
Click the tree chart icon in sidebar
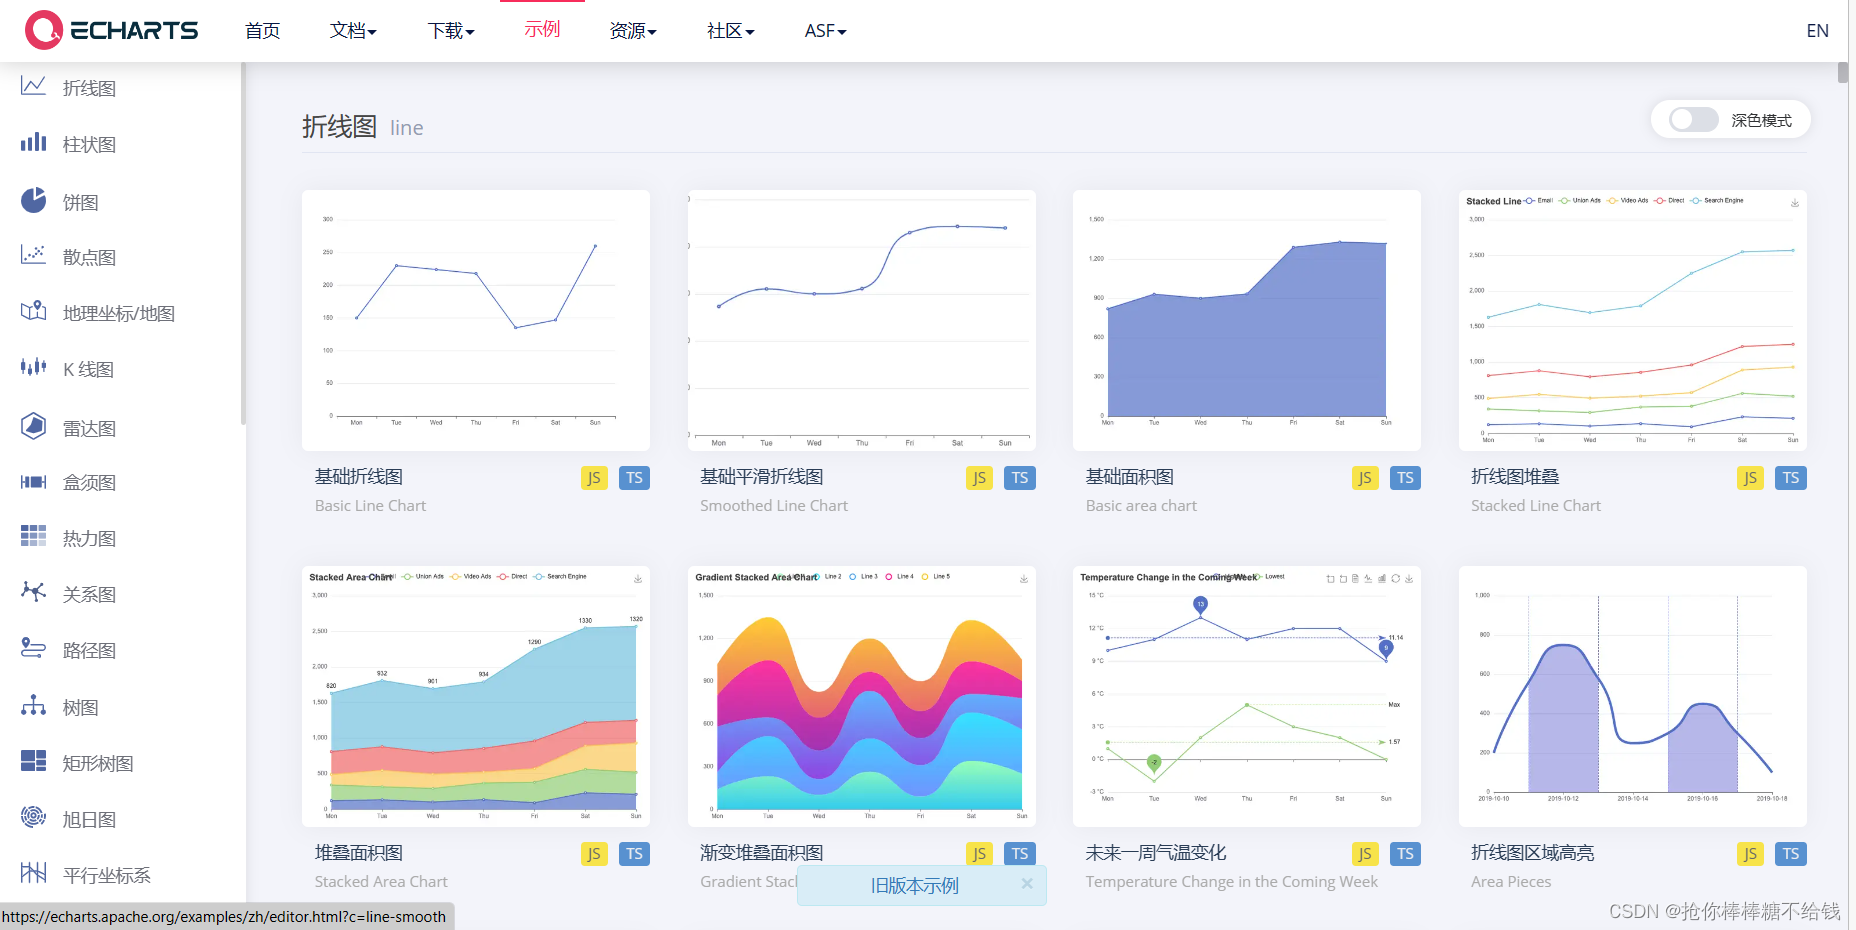coord(34,705)
